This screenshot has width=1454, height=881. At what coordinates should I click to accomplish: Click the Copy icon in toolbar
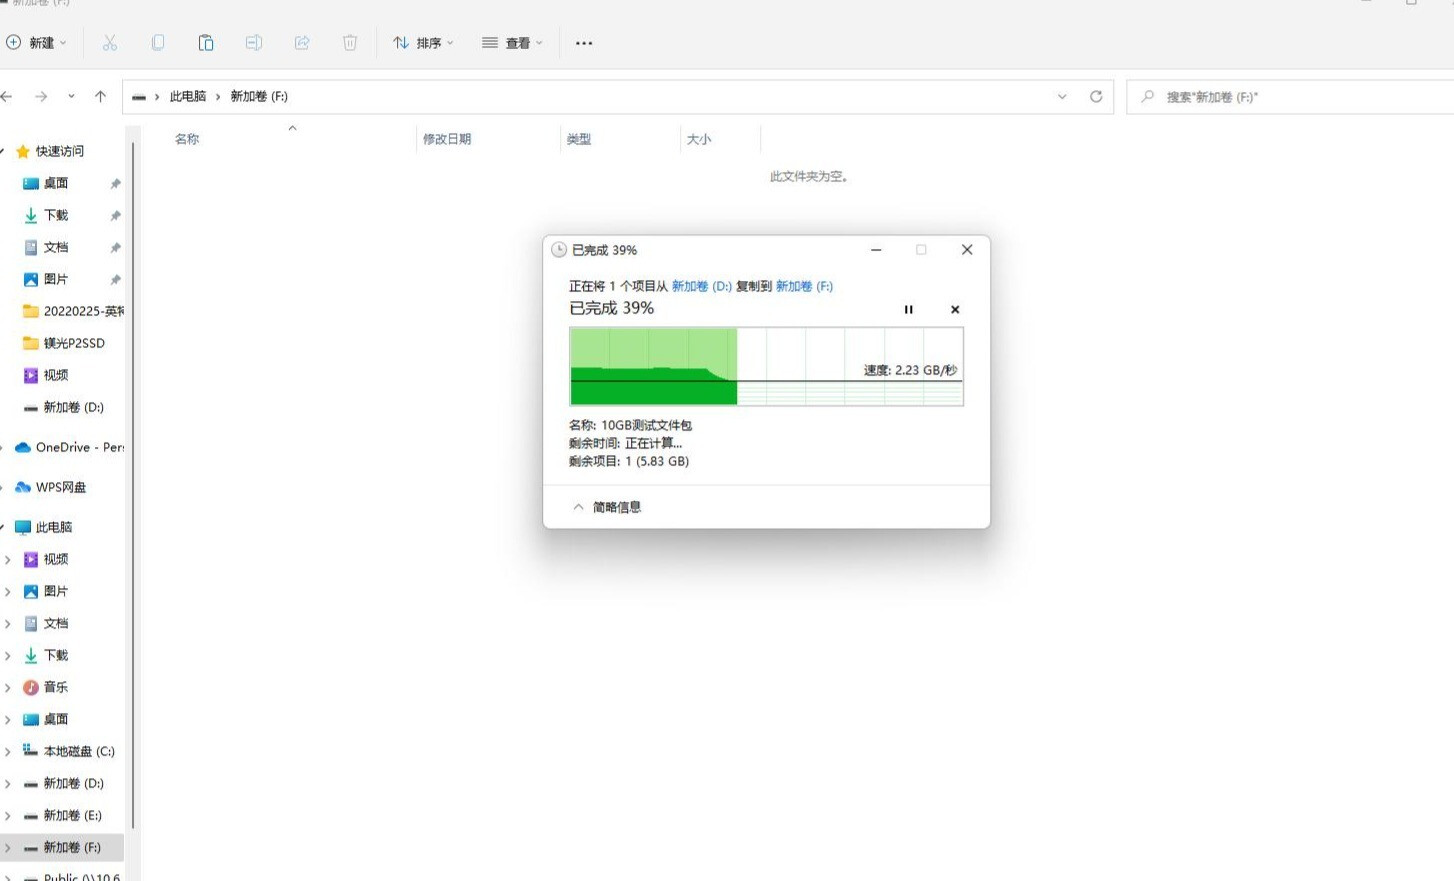point(158,43)
